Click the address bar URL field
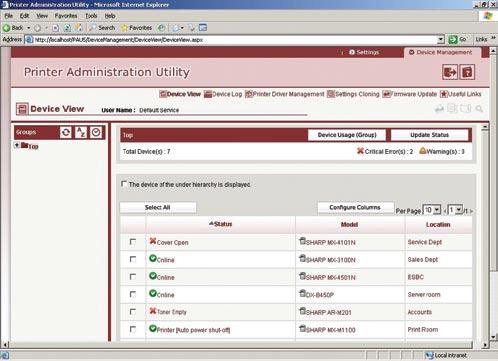This screenshot has height=361, width=498. tap(235, 40)
